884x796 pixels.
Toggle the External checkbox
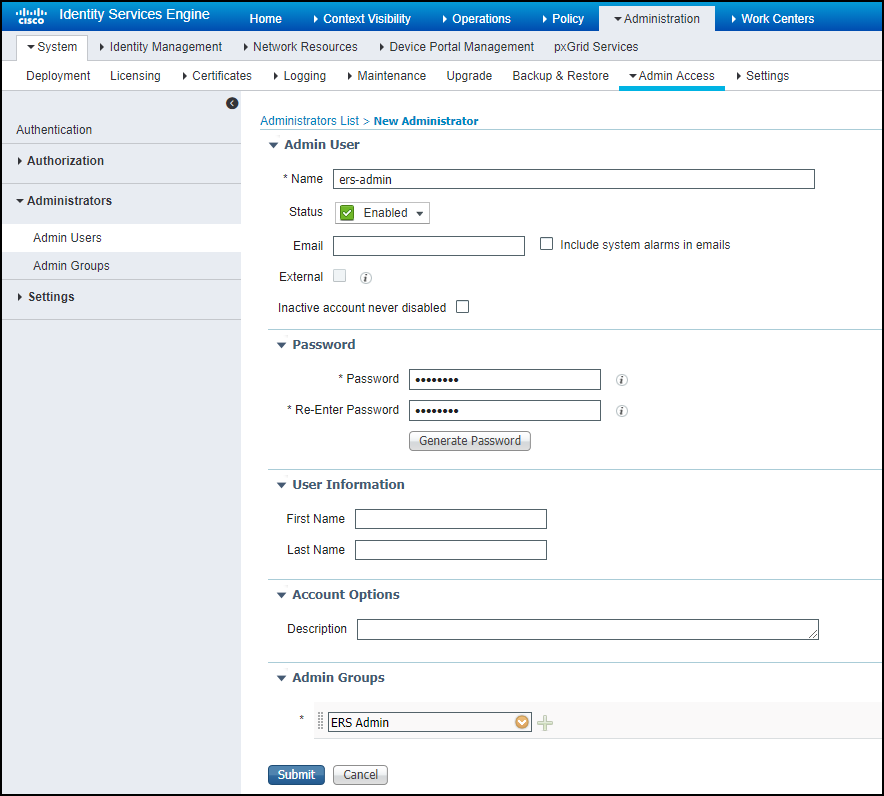pyautogui.click(x=340, y=276)
